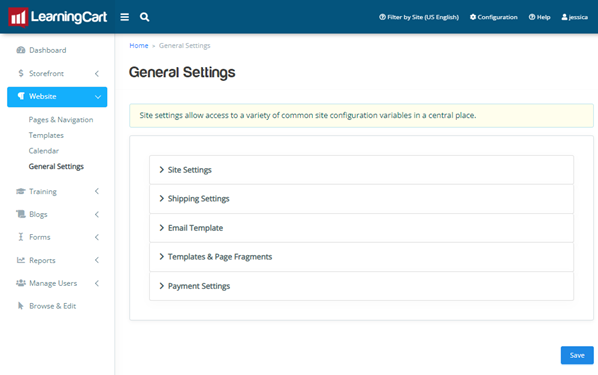
Task: Expand the Shipping Settings section
Action: pyautogui.click(x=361, y=199)
